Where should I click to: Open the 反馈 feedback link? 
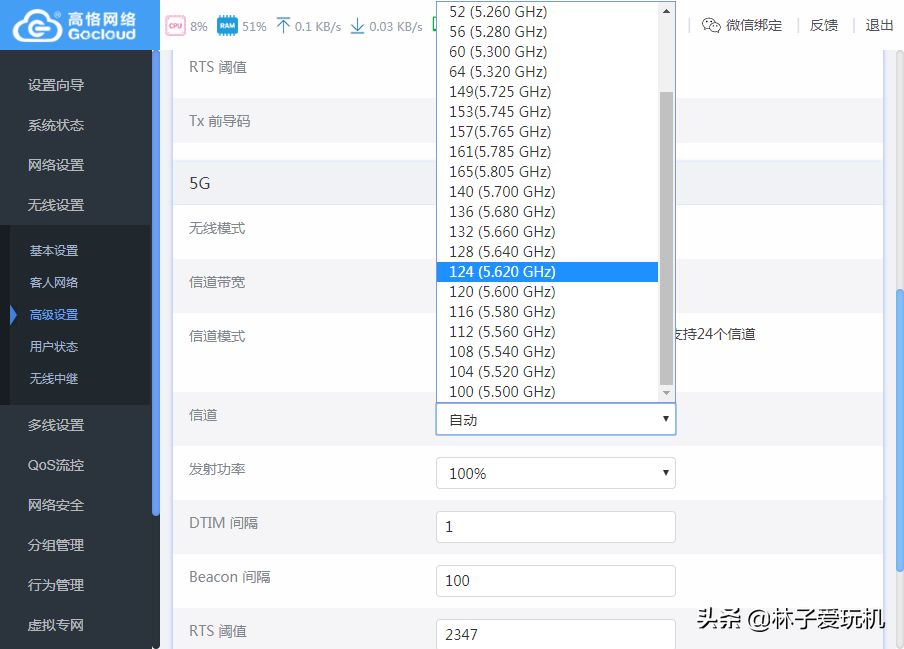(x=823, y=25)
